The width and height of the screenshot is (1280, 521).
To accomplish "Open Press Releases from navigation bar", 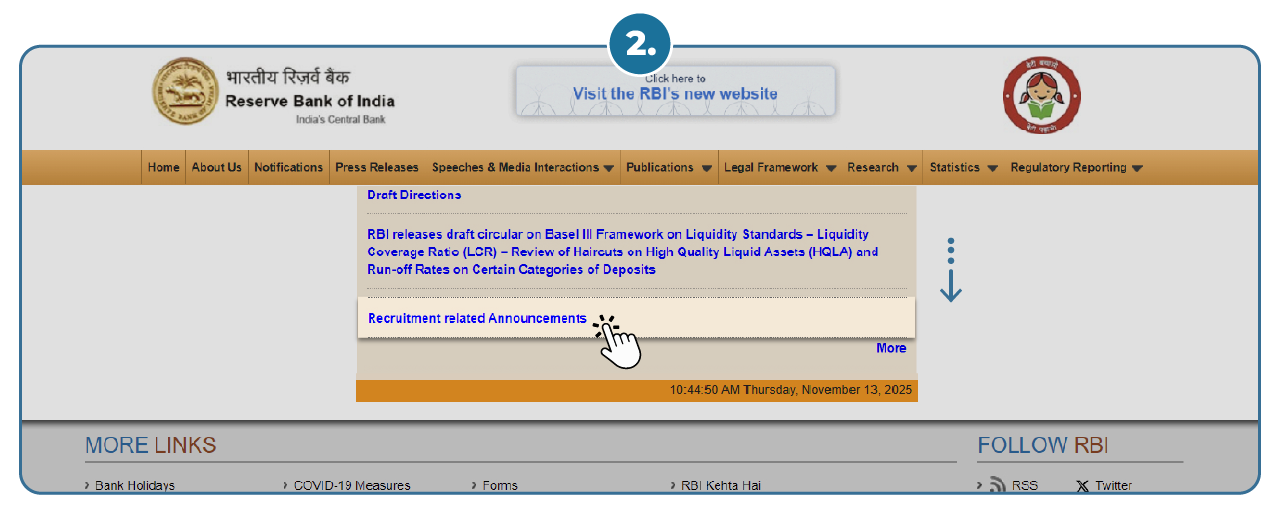I will click(377, 168).
